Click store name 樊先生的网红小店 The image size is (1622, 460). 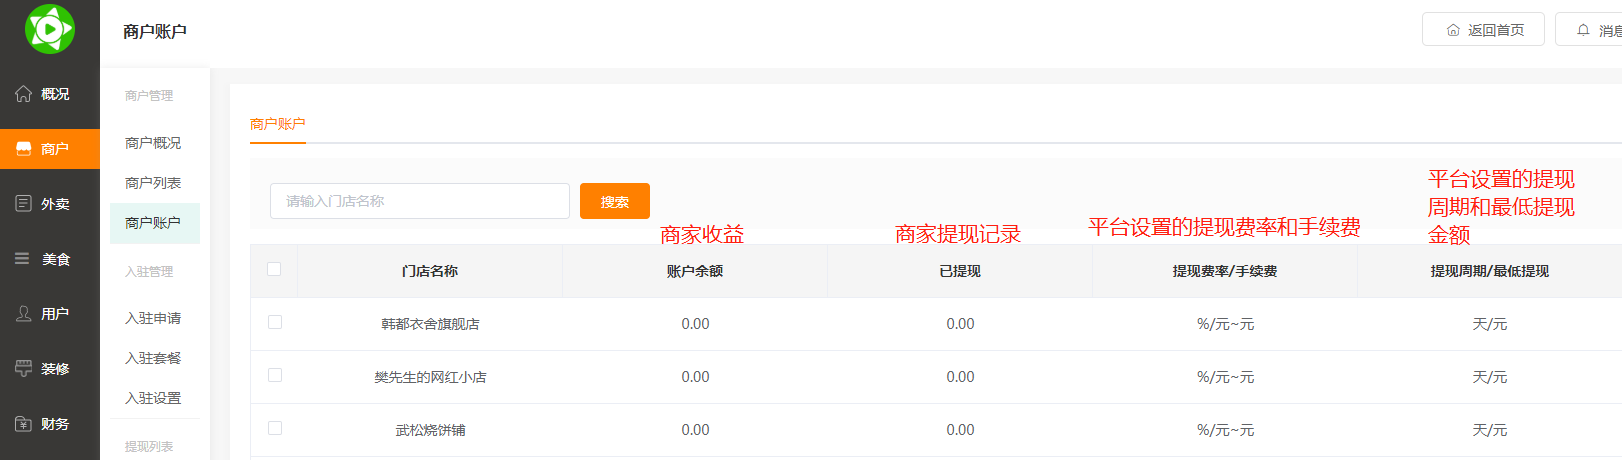pos(430,377)
